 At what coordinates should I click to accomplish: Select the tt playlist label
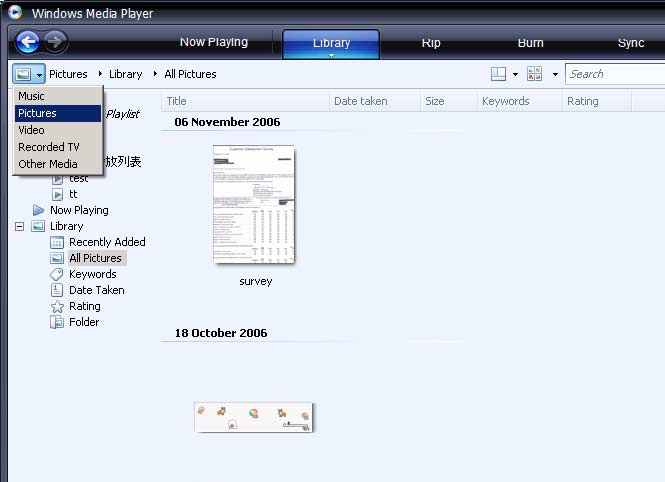click(73, 194)
